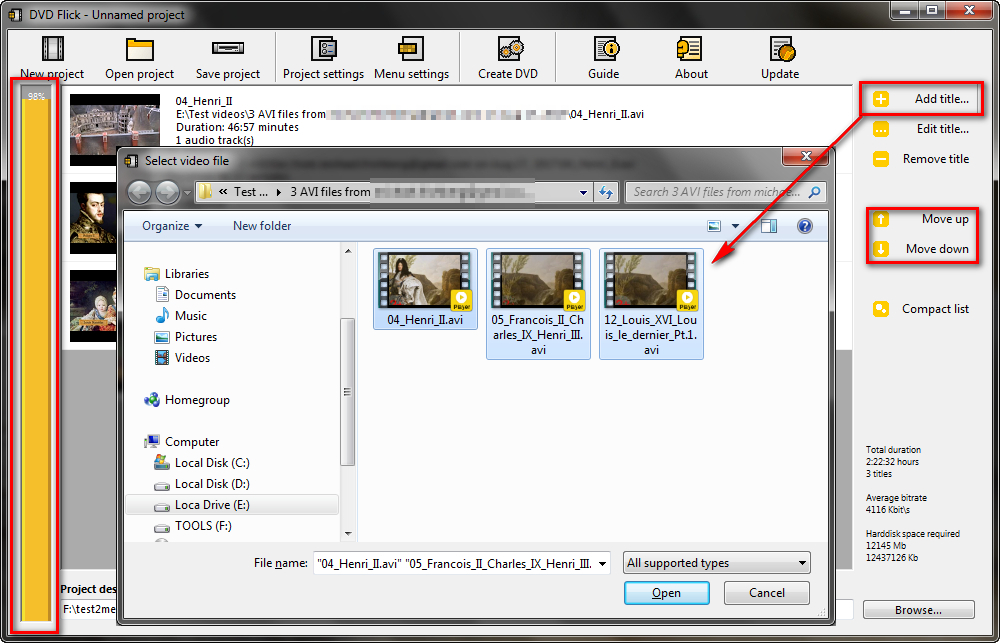Viewport: 1000px width, 643px height.
Task: Click the New project toolbar icon
Action: [x=52, y=50]
